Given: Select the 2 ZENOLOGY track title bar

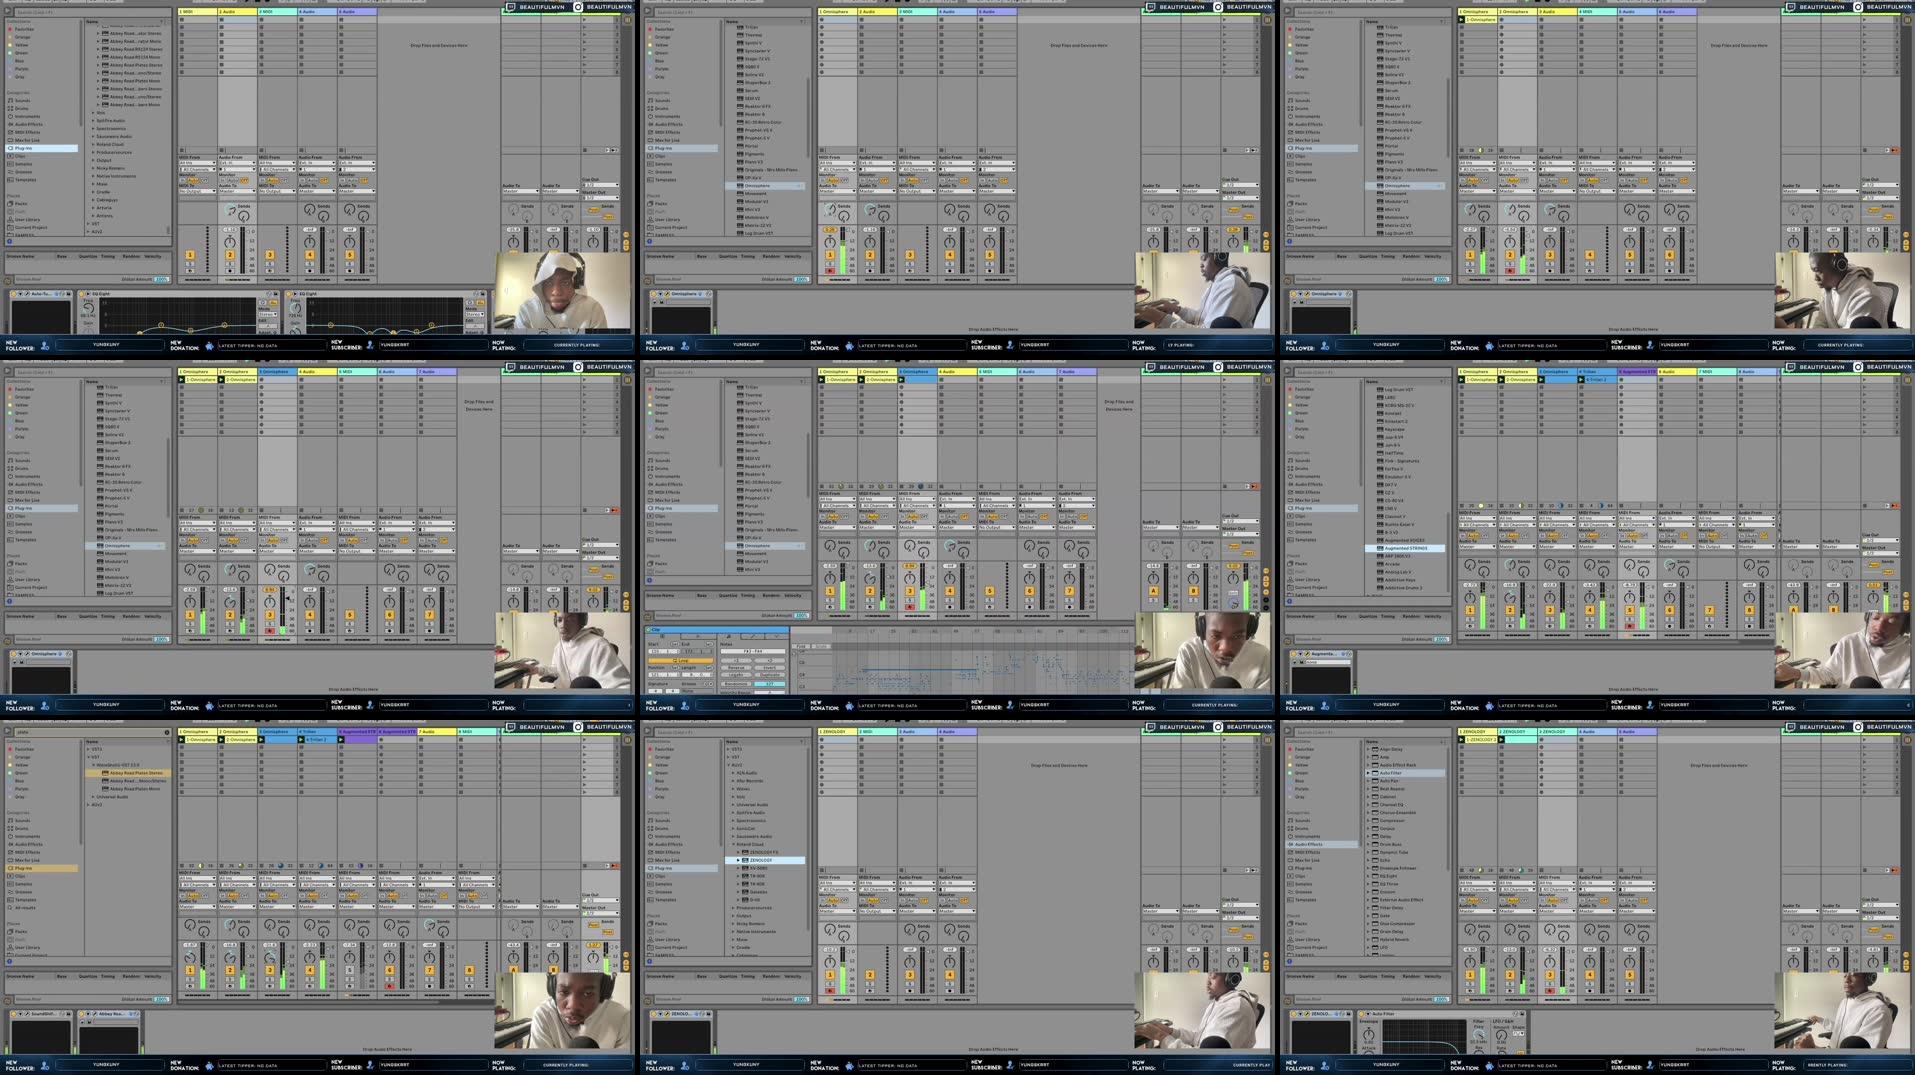Looking at the screenshot, I should (x=1516, y=732).
